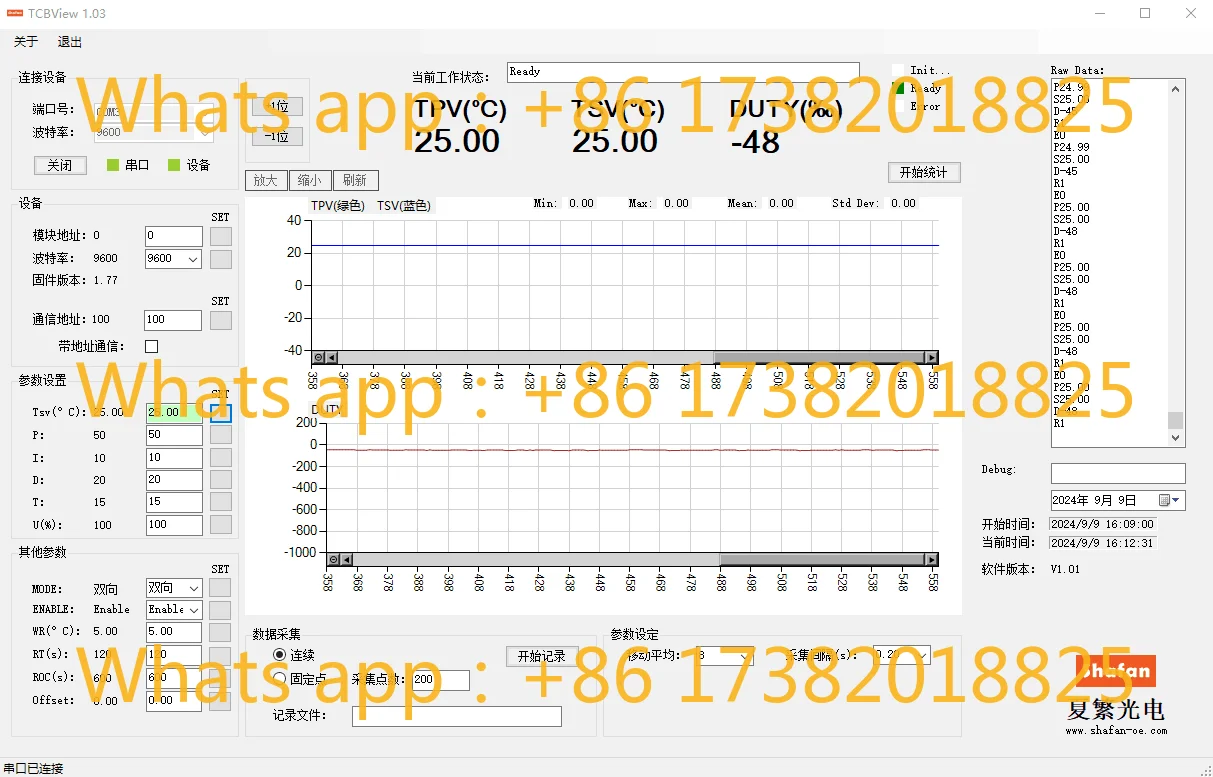Click the green 设备 status indicator
The image size is (1213, 777).
point(174,165)
